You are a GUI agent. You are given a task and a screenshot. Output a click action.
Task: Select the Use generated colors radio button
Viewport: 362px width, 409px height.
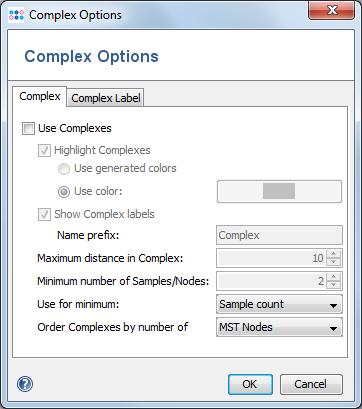tap(64, 169)
